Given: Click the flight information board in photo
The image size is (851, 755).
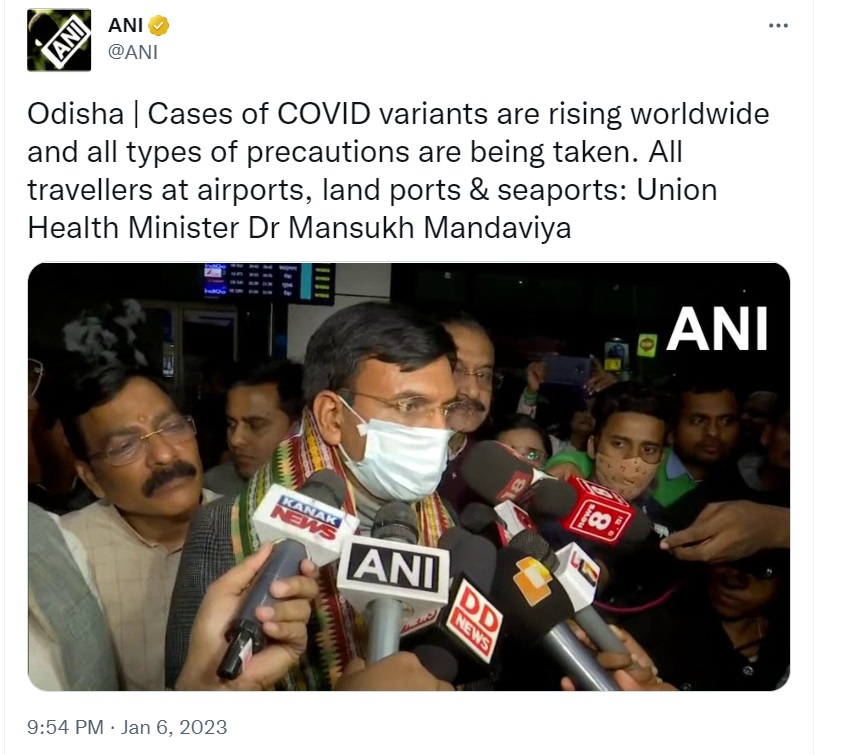Looking at the screenshot, I should click(269, 282).
